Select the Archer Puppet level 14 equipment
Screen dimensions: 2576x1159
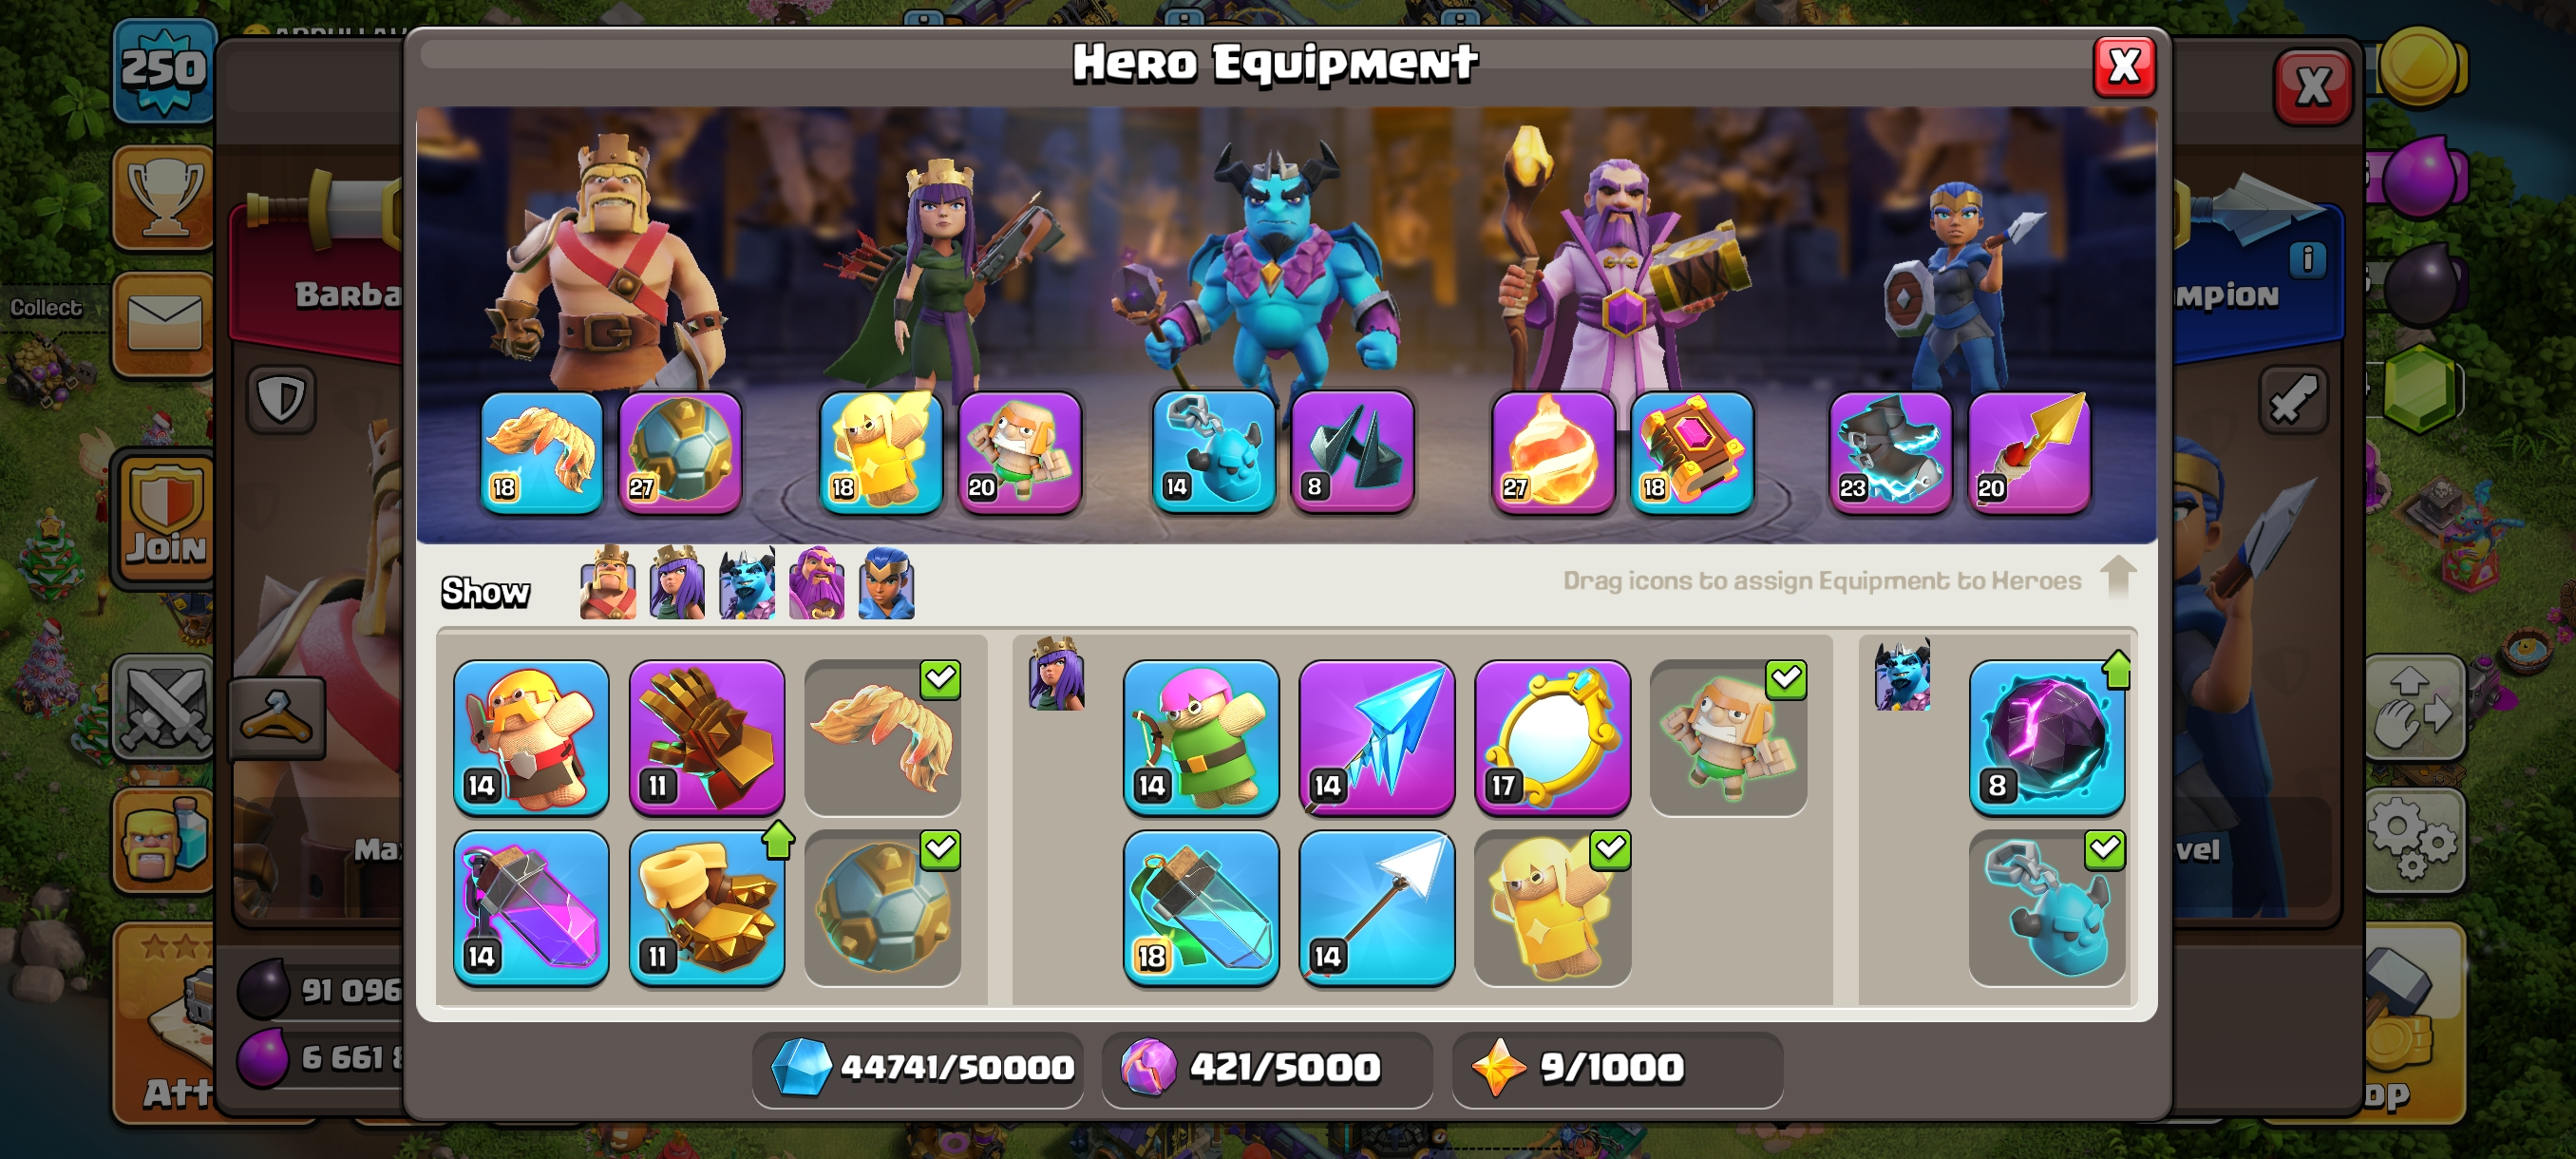coord(1201,737)
